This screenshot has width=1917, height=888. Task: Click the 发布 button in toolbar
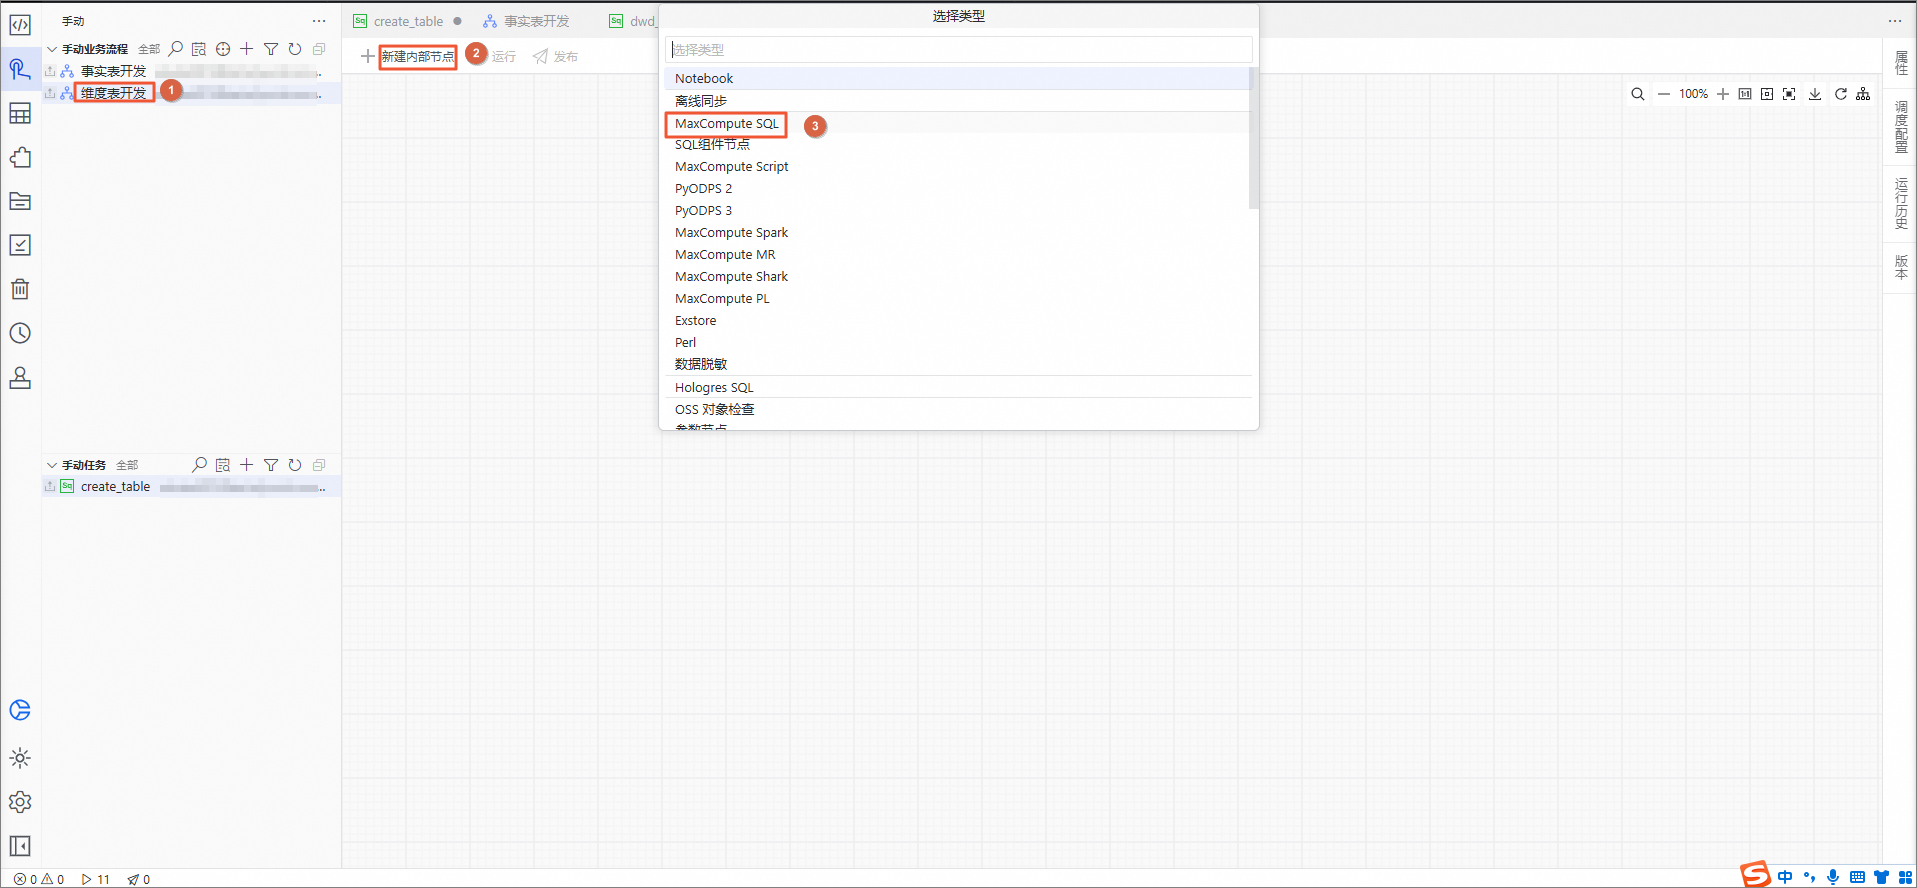click(x=555, y=57)
